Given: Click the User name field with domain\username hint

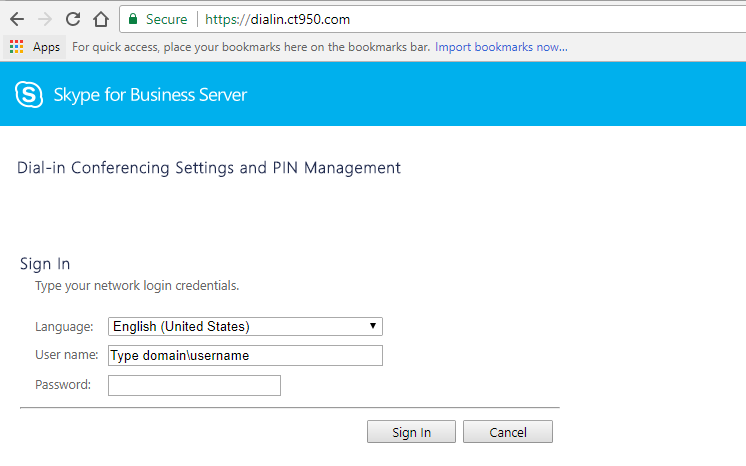Looking at the screenshot, I should [245, 356].
